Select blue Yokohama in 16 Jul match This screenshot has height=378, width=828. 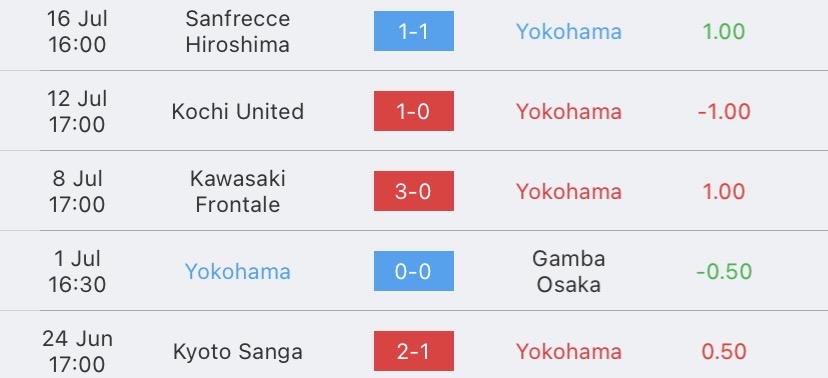tap(569, 32)
